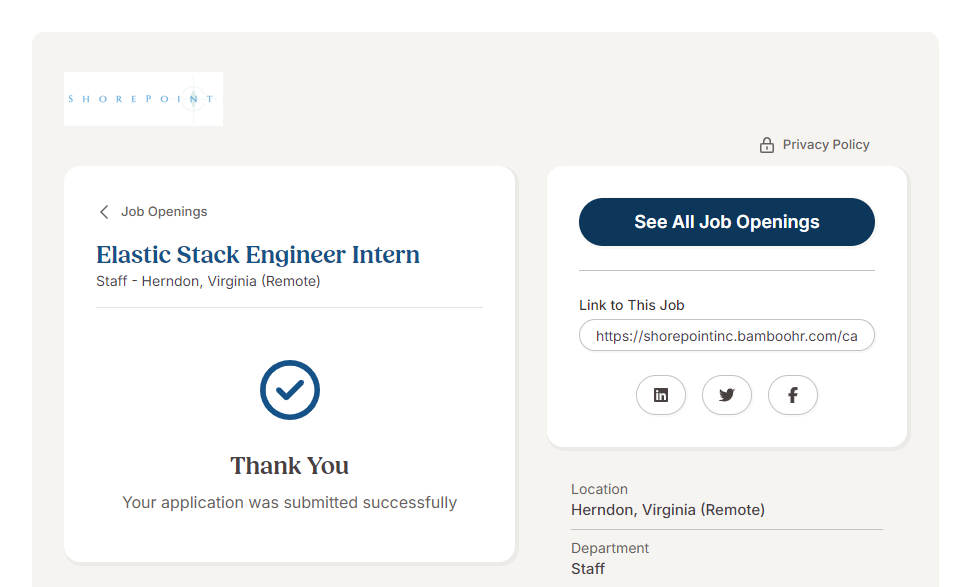971x587 pixels.
Task: Go back to Job Openings list
Action: (164, 212)
